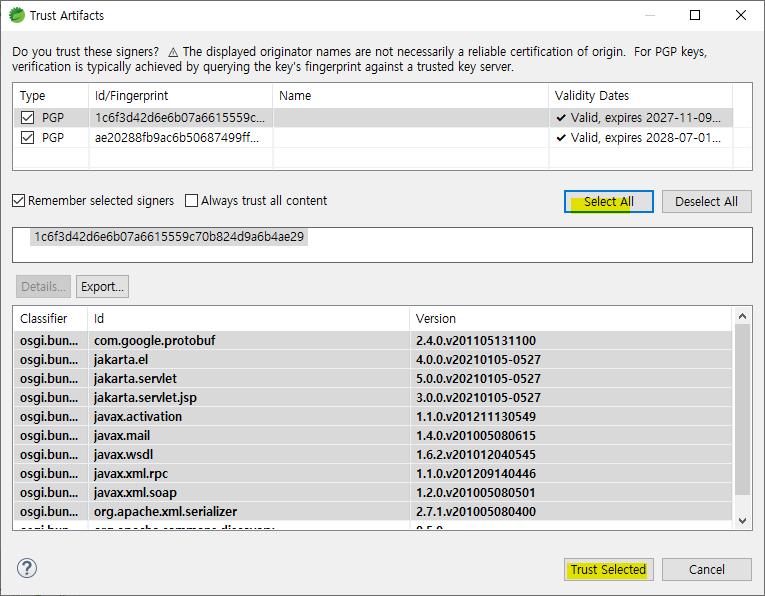Click Valid, expires 2028-07-01 cell

(641, 138)
